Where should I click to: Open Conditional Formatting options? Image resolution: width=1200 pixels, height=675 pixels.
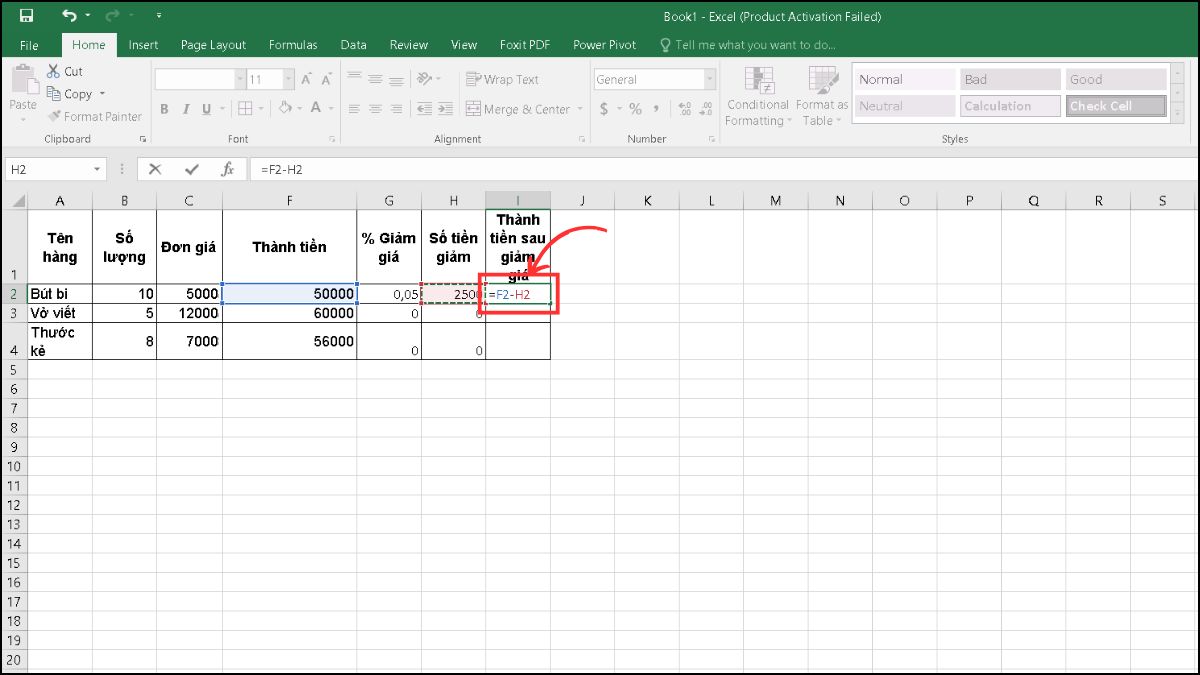click(x=757, y=95)
